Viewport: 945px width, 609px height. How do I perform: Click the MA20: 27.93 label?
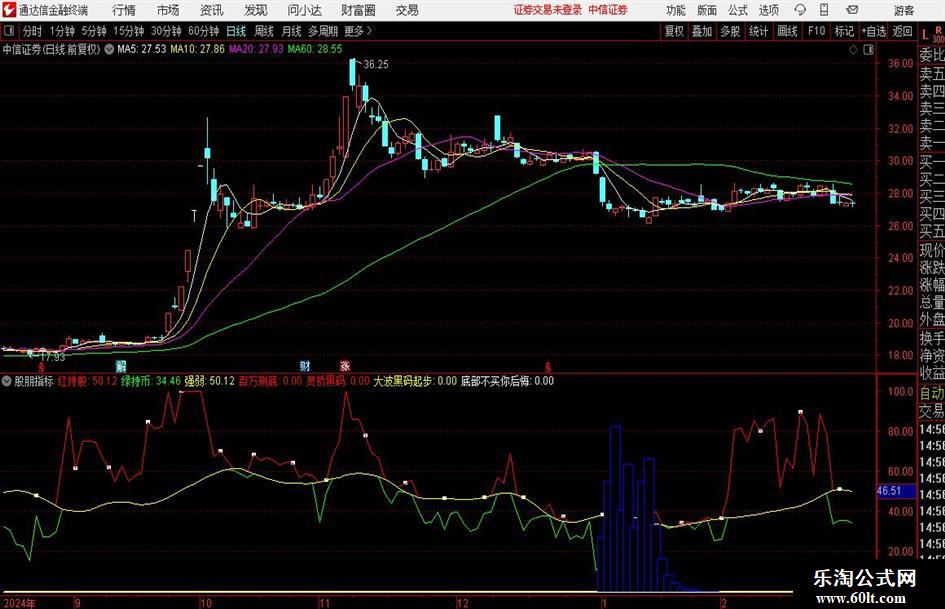[x=256, y=49]
